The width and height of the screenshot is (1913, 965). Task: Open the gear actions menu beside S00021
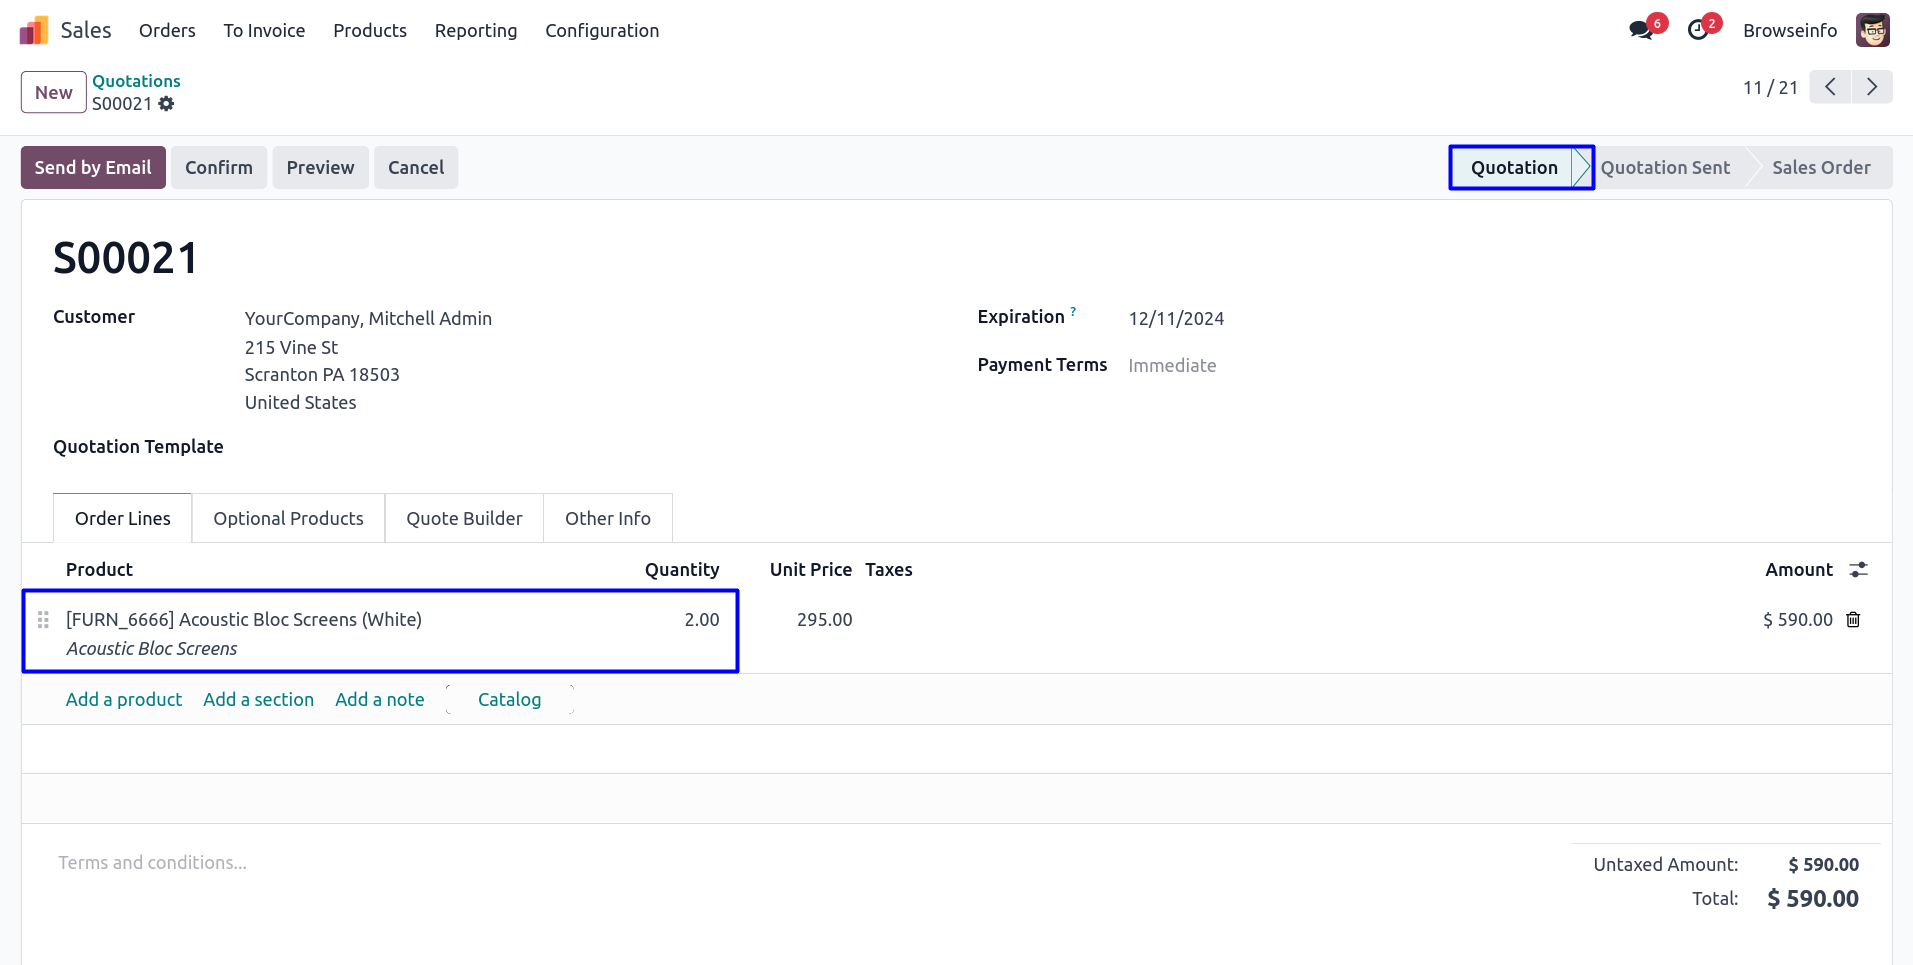click(x=167, y=104)
